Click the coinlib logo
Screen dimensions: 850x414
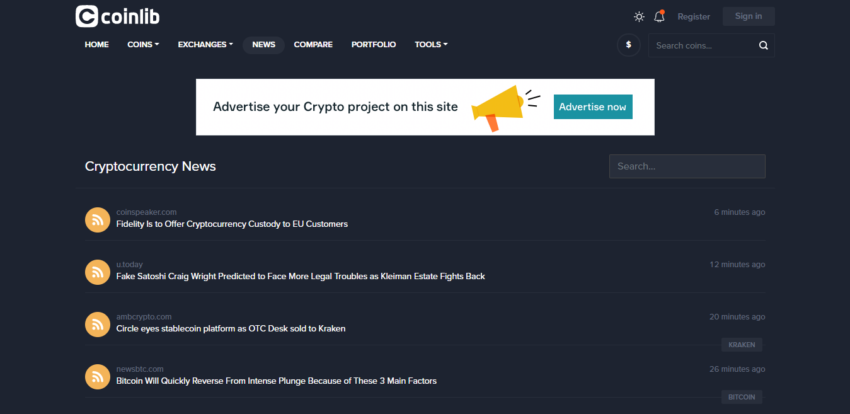[118, 16]
